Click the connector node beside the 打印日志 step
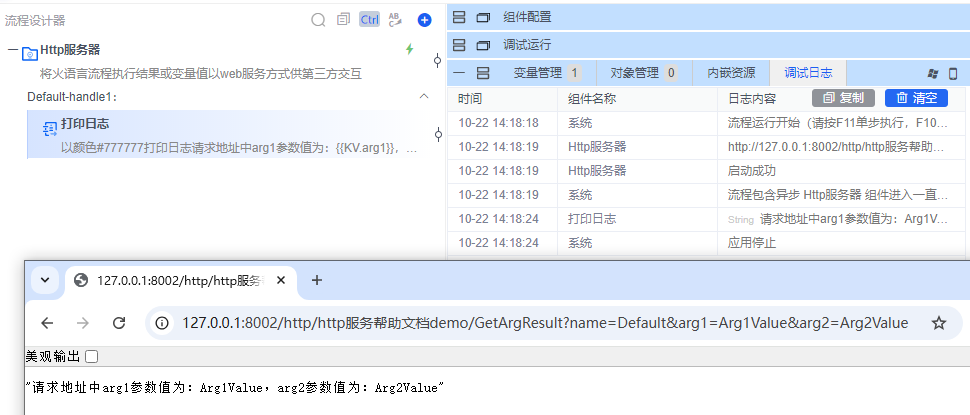 tap(438, 134)
